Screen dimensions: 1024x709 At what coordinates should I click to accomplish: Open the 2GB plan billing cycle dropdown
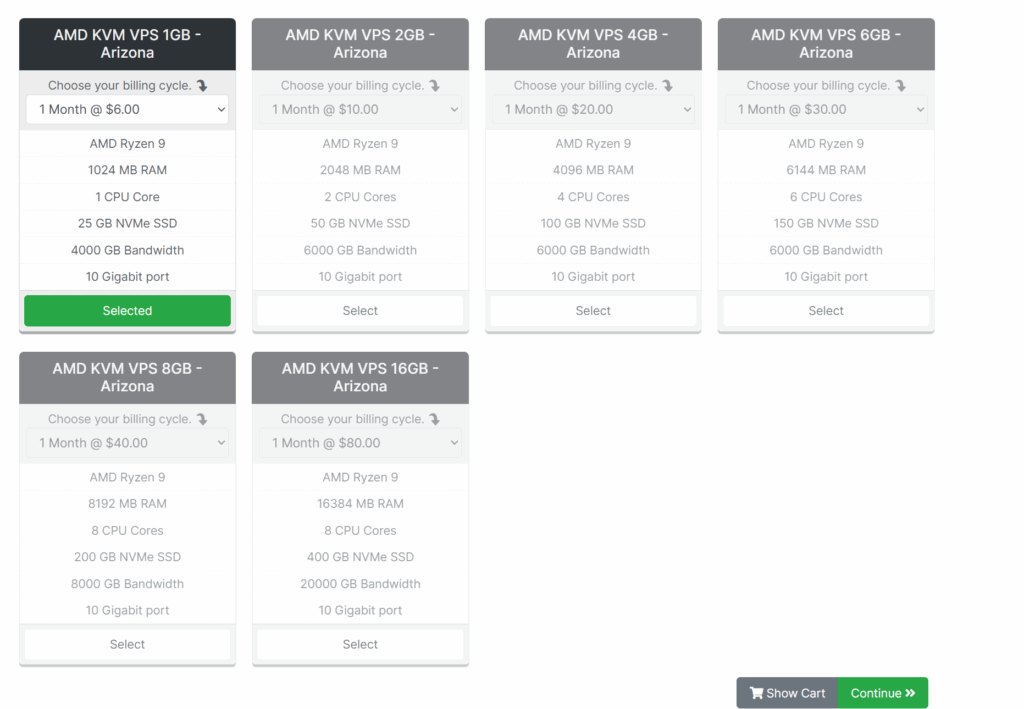pyautogui.click(x=360, y=110)
